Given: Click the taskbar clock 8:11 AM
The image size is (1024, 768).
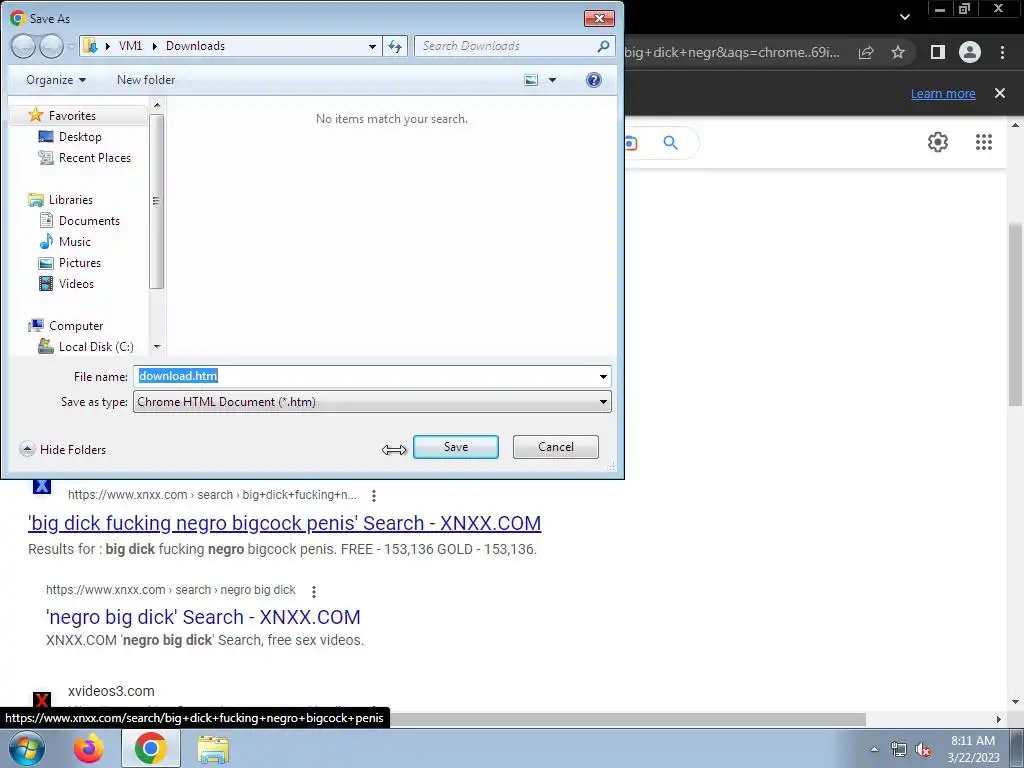Looking at the screenshot, I should click(972, 741).
